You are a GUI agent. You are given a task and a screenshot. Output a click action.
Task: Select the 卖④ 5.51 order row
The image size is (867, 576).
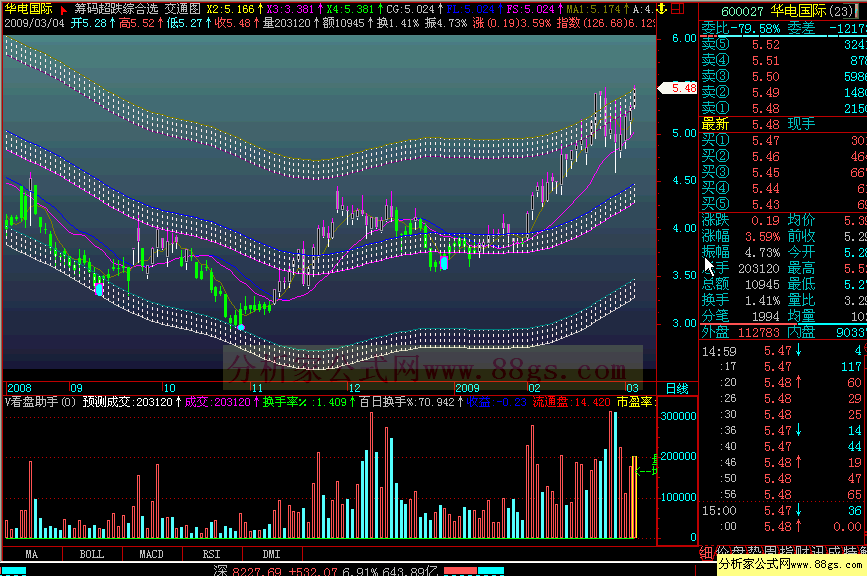(783, 61)
